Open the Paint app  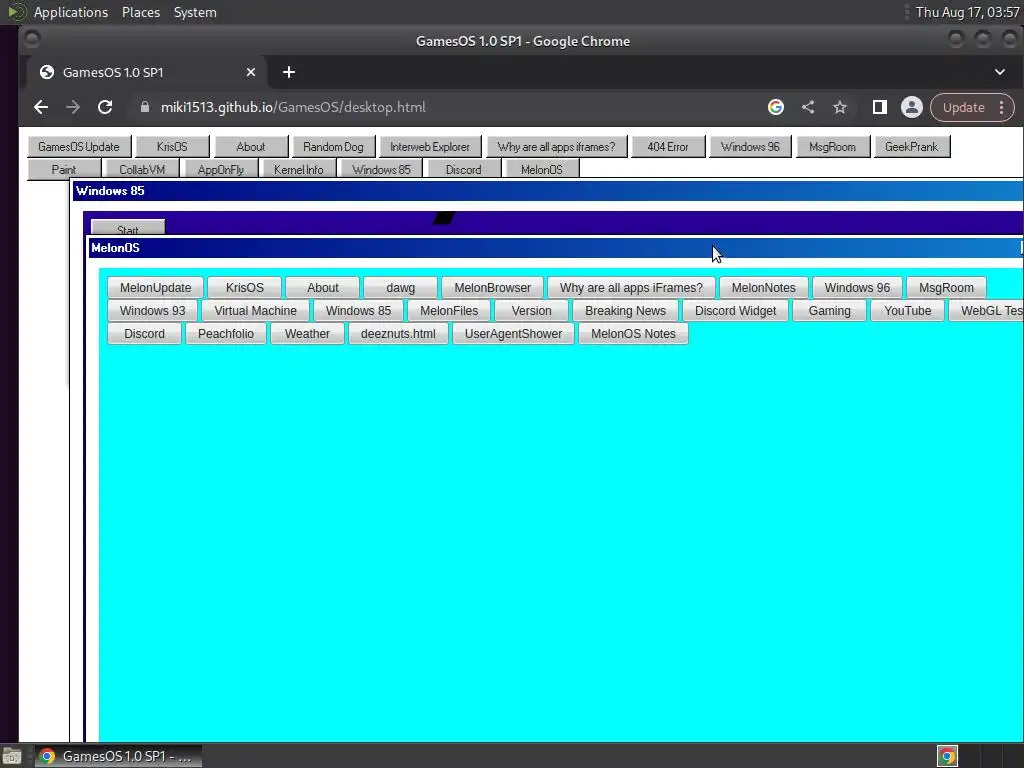click(x=64, y=169)
